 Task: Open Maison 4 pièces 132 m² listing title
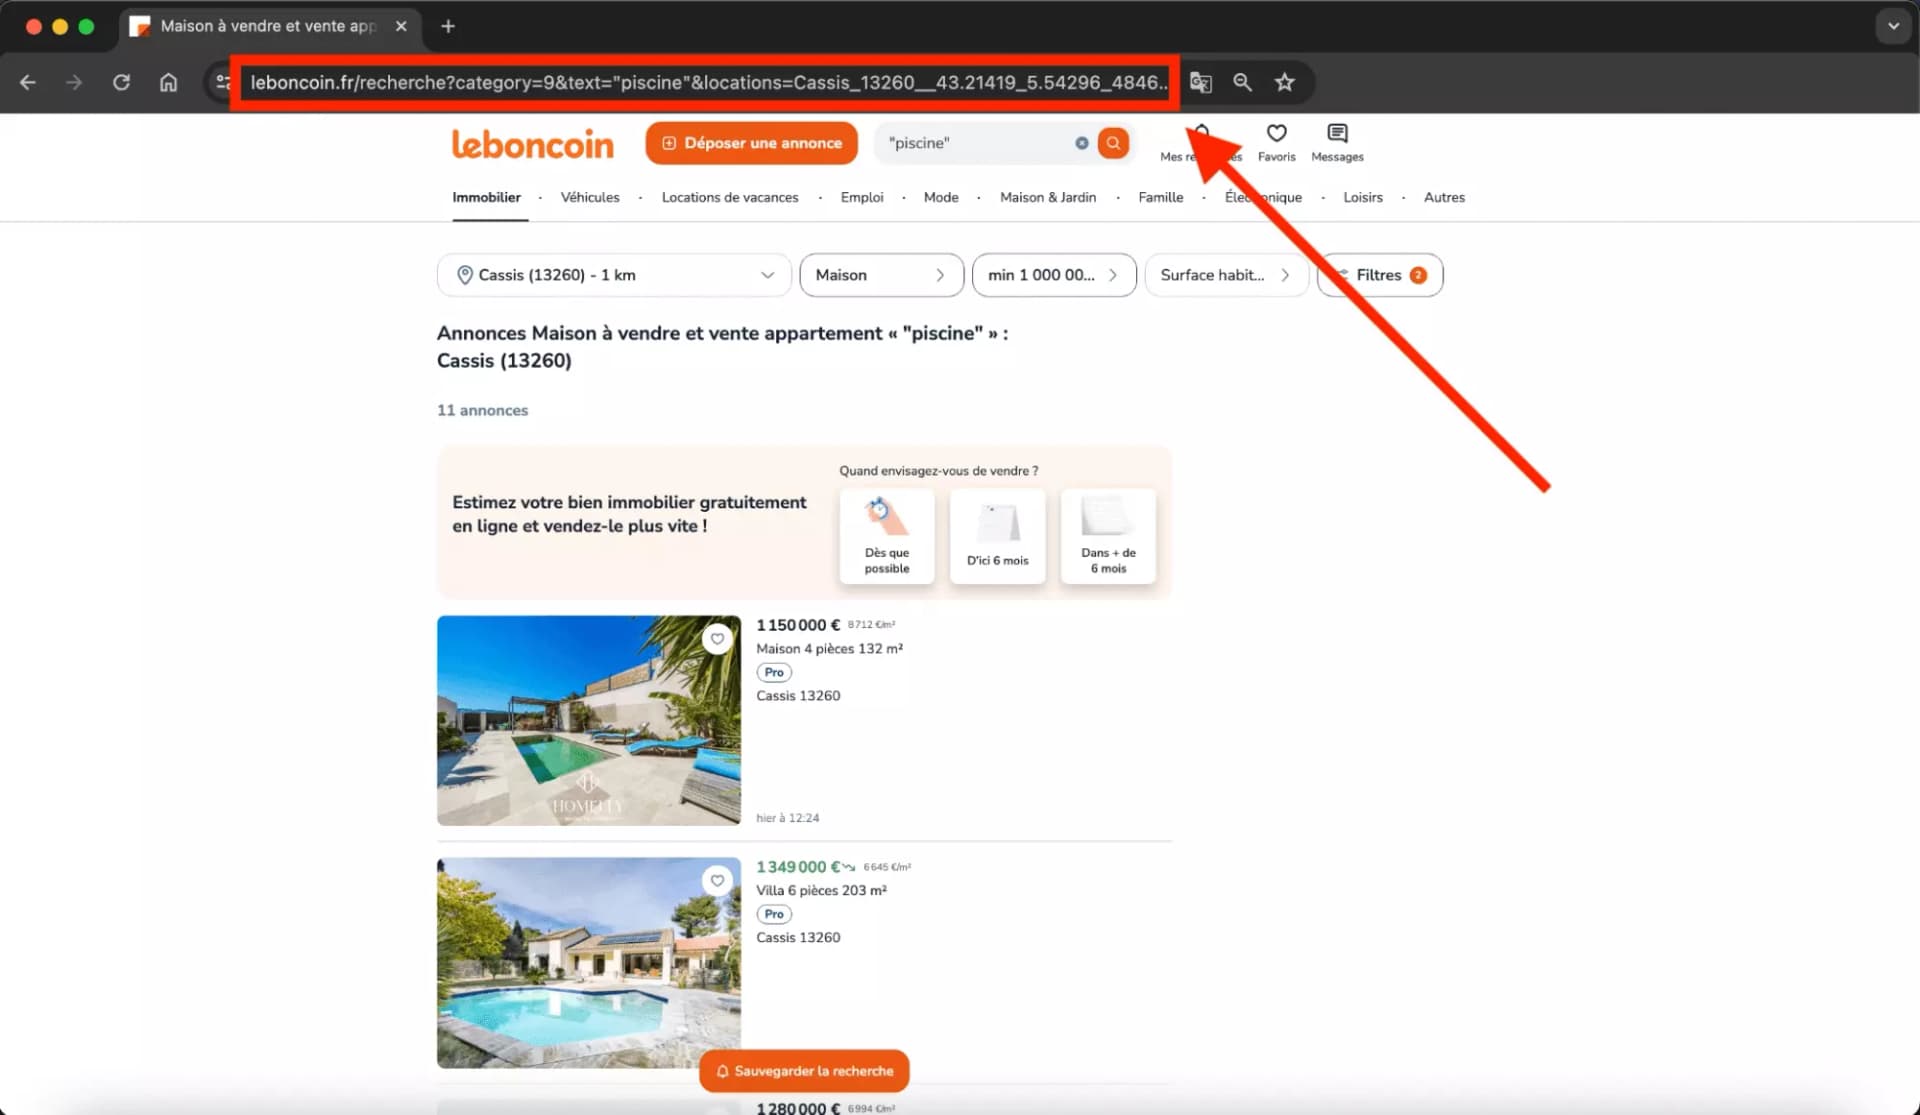click(x=829, y=649)
